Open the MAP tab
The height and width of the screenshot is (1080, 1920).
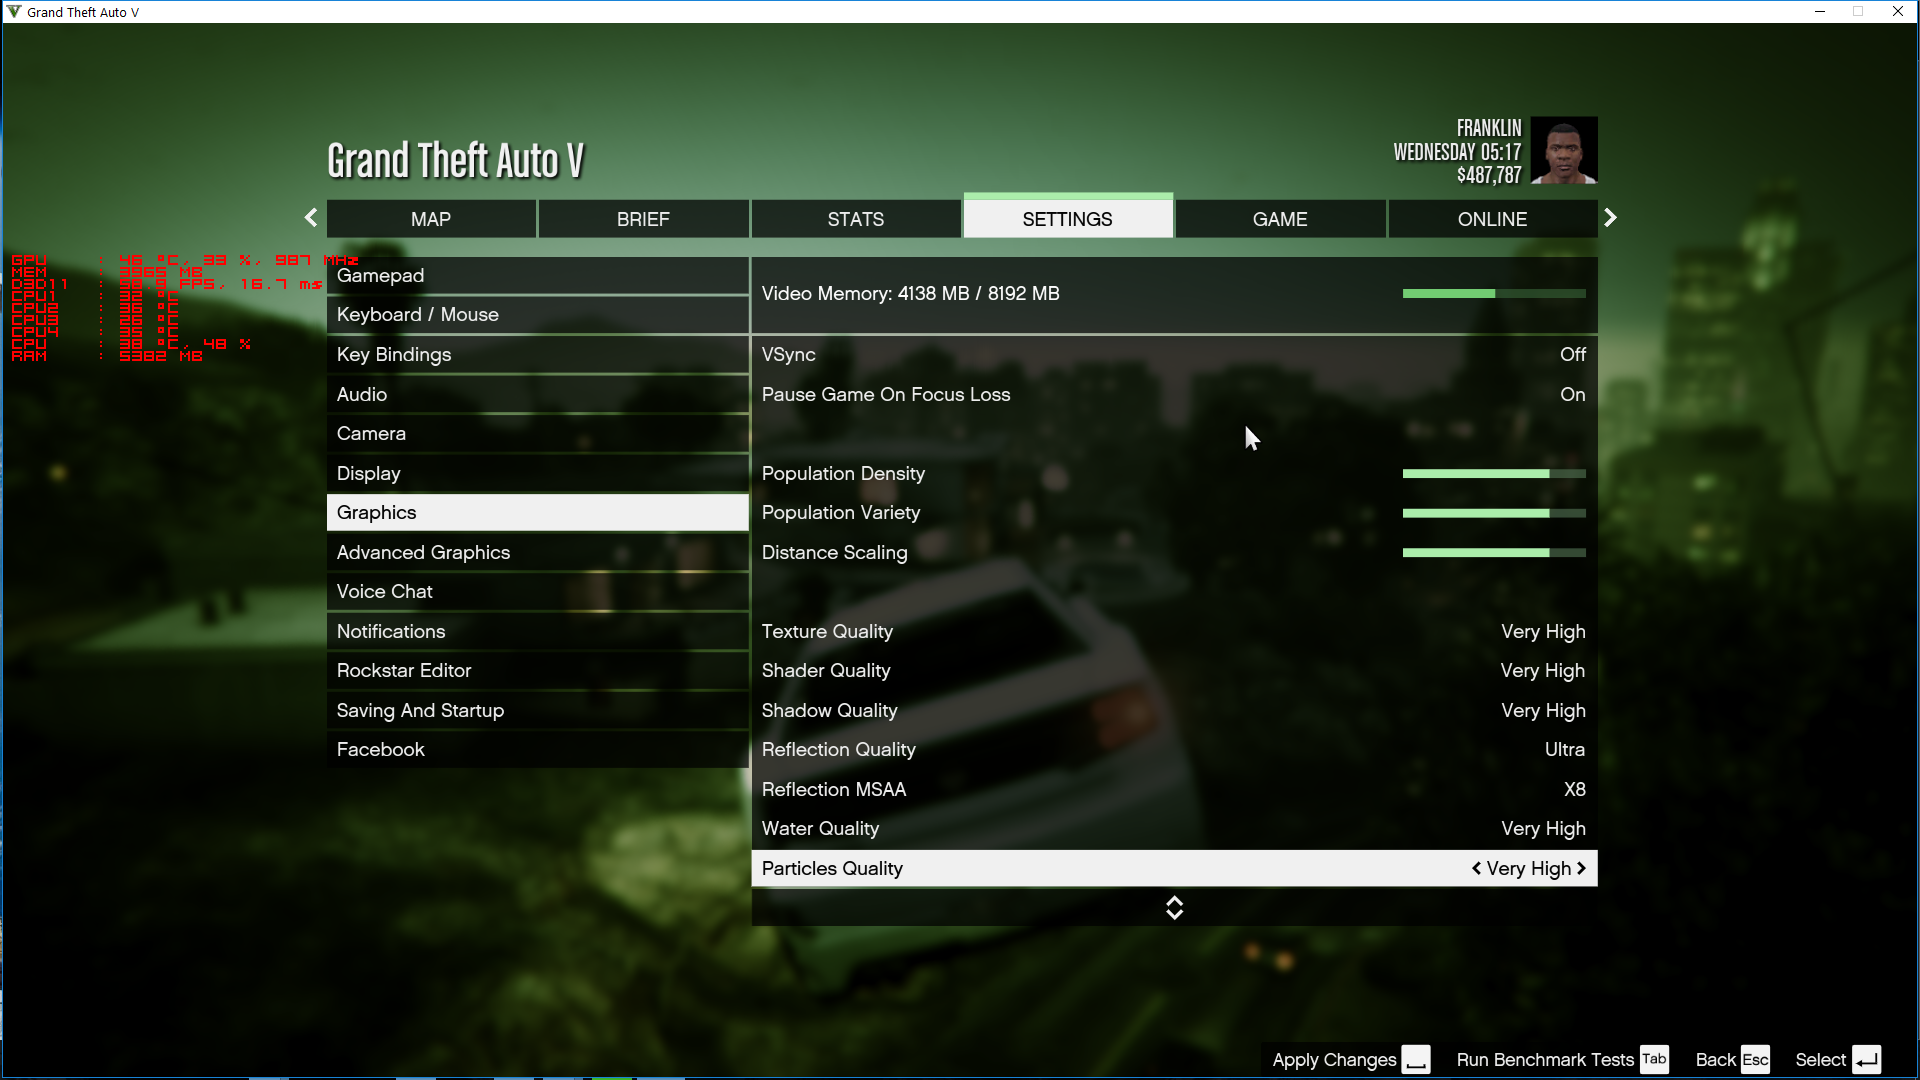(431, 219)
